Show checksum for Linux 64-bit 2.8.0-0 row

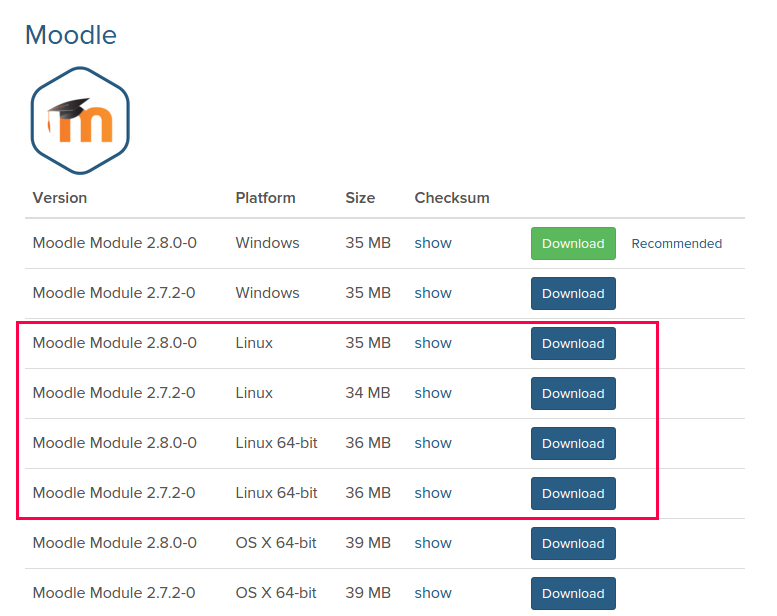(433, 443)
